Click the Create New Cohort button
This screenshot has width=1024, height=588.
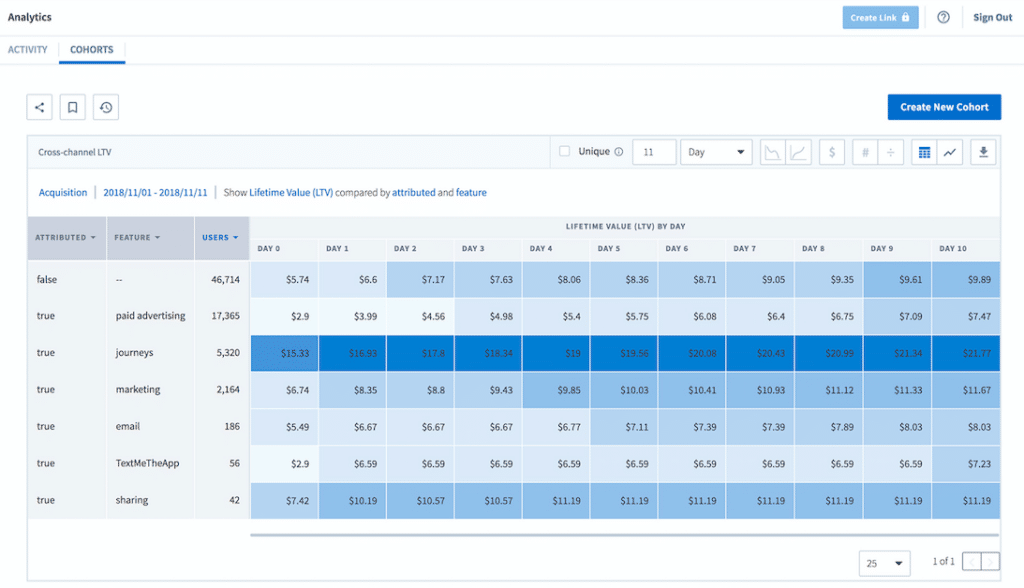[x=944, y=107]
